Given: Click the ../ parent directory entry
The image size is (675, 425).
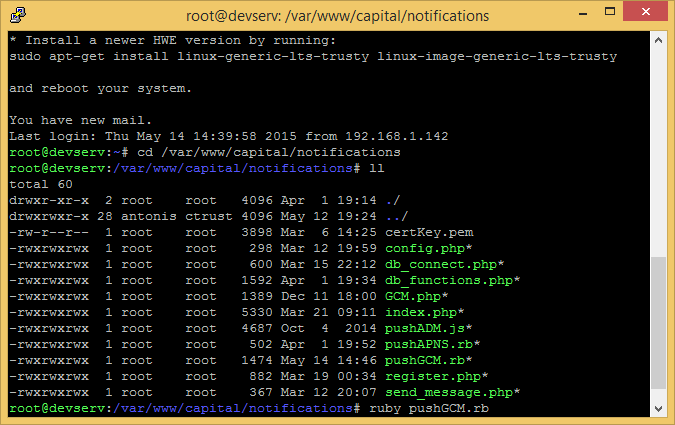Looking at the screenshot, I should point(396,217).
